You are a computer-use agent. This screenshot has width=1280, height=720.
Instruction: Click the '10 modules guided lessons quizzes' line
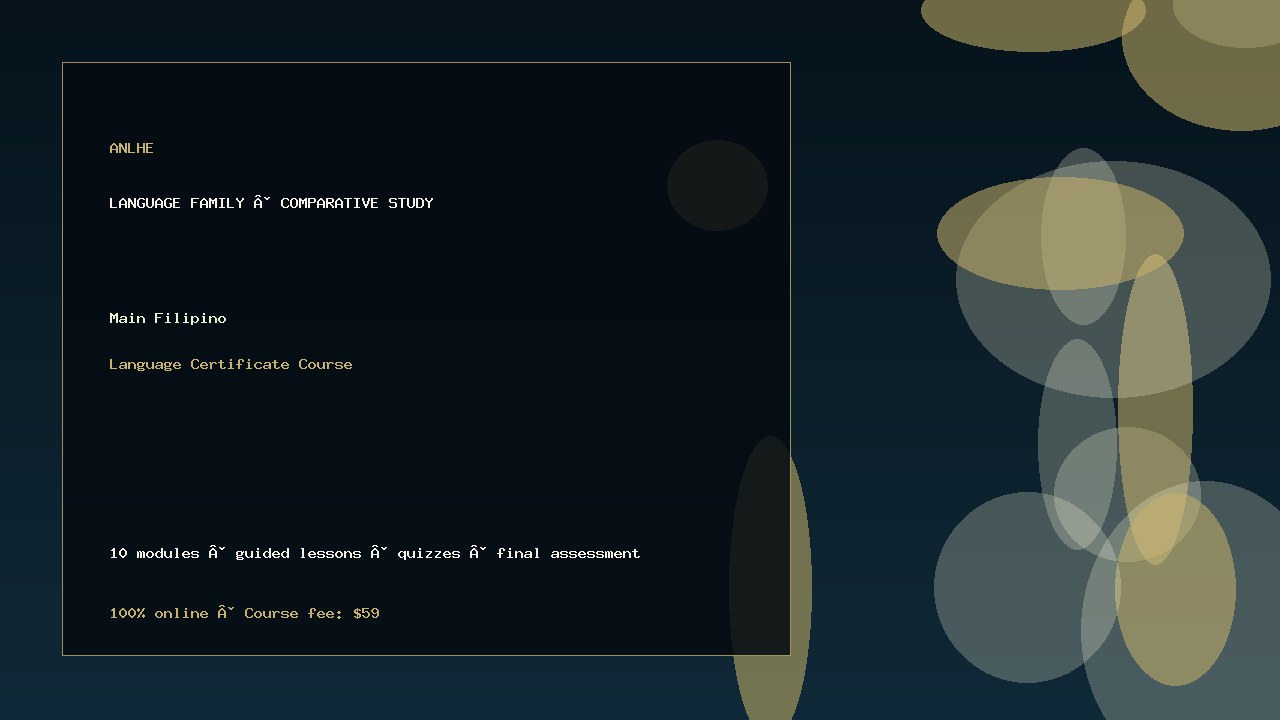click(x=375, y=553)
